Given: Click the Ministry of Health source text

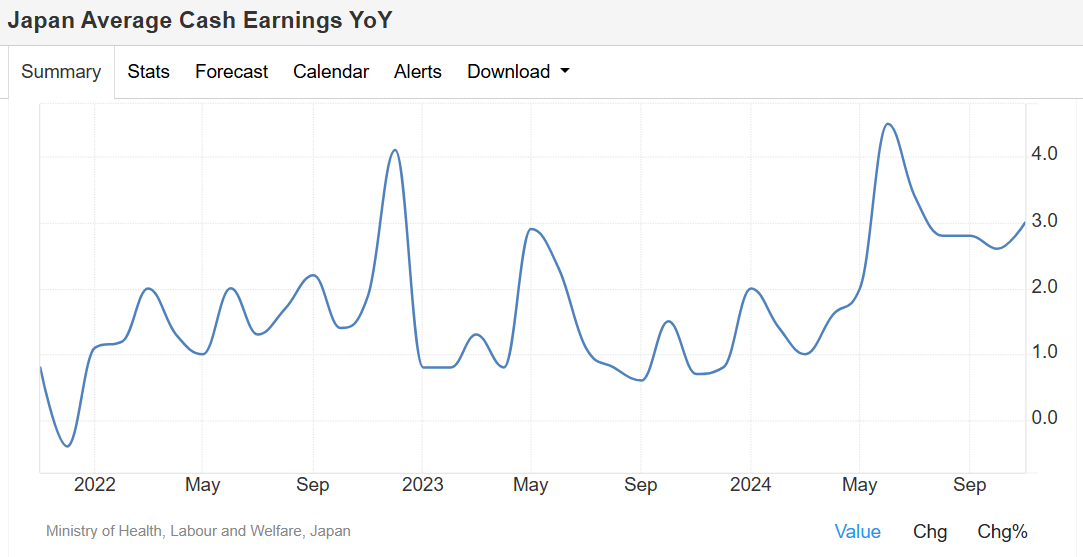Looking at the screenshot, I should (198, 531).
